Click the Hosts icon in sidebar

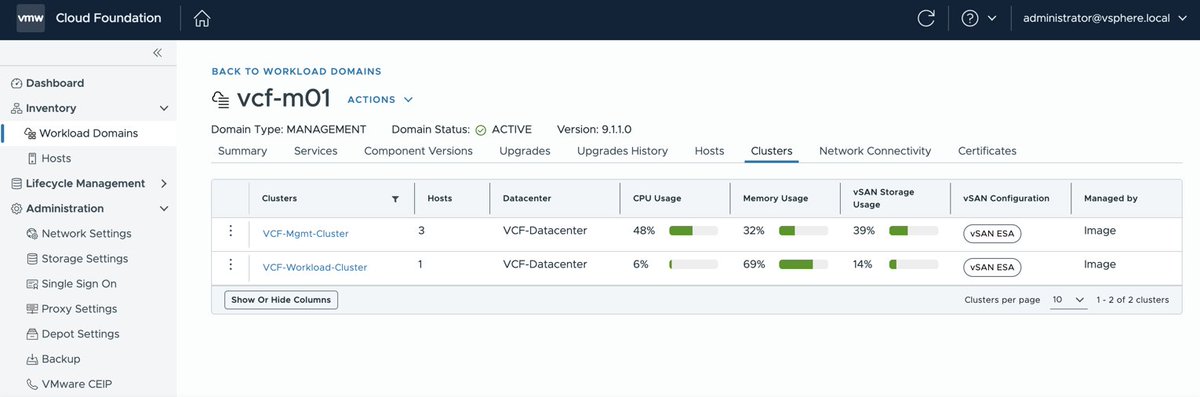point(32,158)
